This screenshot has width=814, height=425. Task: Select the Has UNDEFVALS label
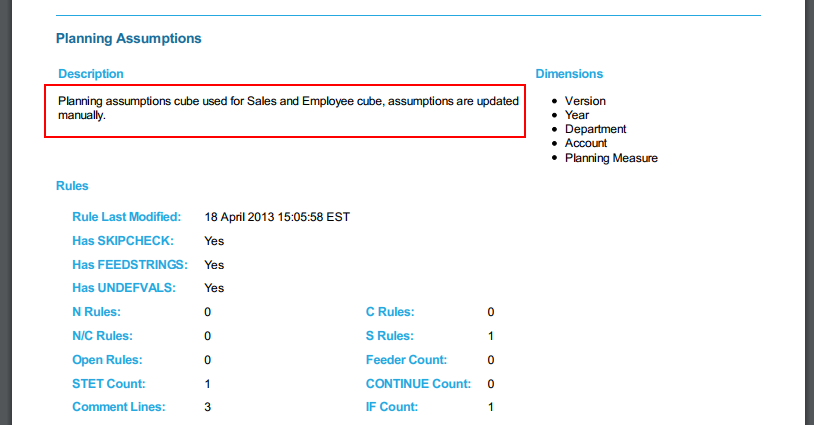coord(124,288)
